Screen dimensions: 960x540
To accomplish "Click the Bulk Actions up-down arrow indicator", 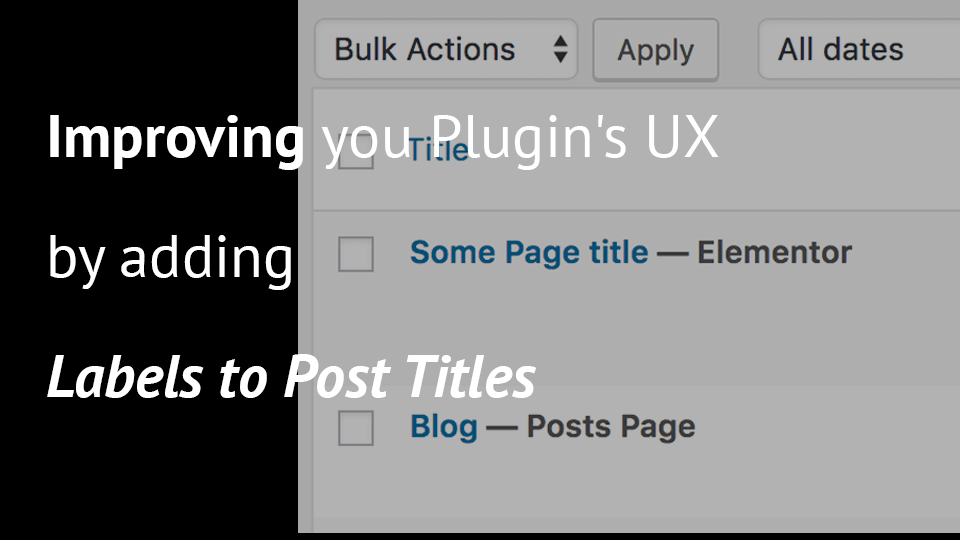I will [x=560, y=49].
